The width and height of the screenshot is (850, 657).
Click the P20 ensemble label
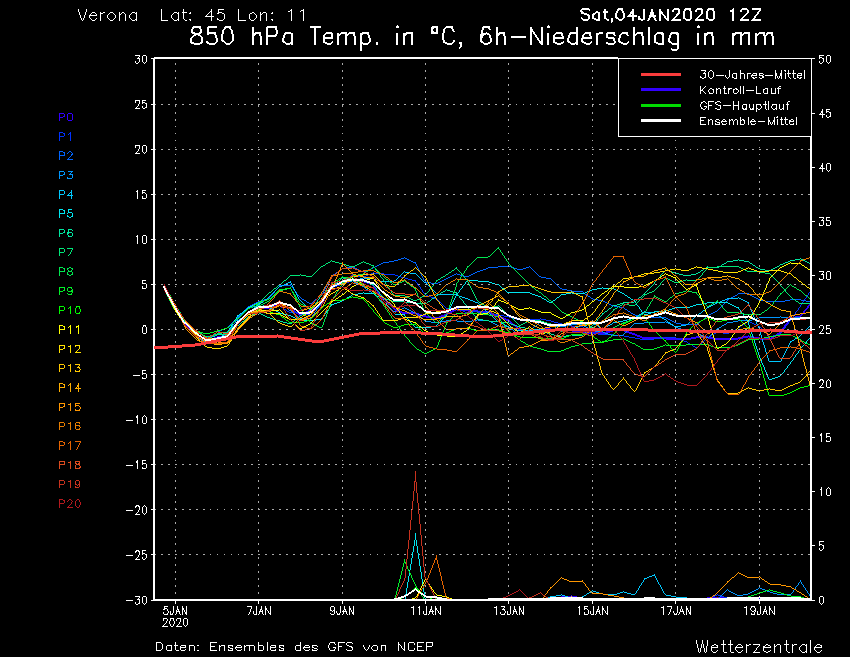[69, 504]
